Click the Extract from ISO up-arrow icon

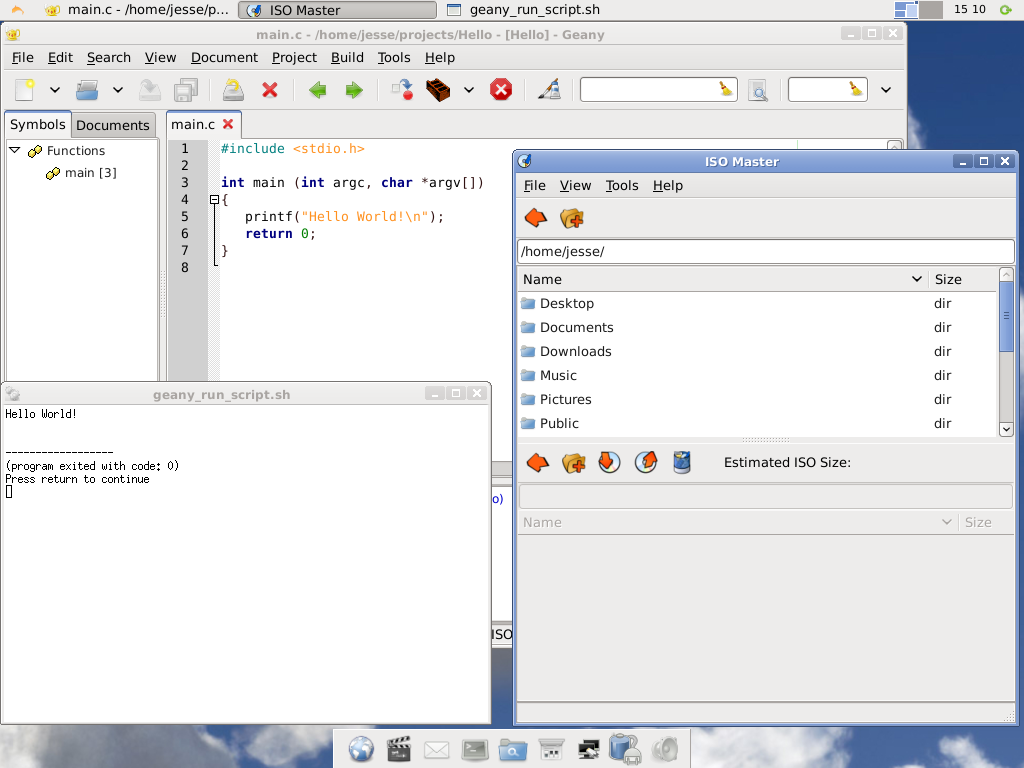[646, 463]
